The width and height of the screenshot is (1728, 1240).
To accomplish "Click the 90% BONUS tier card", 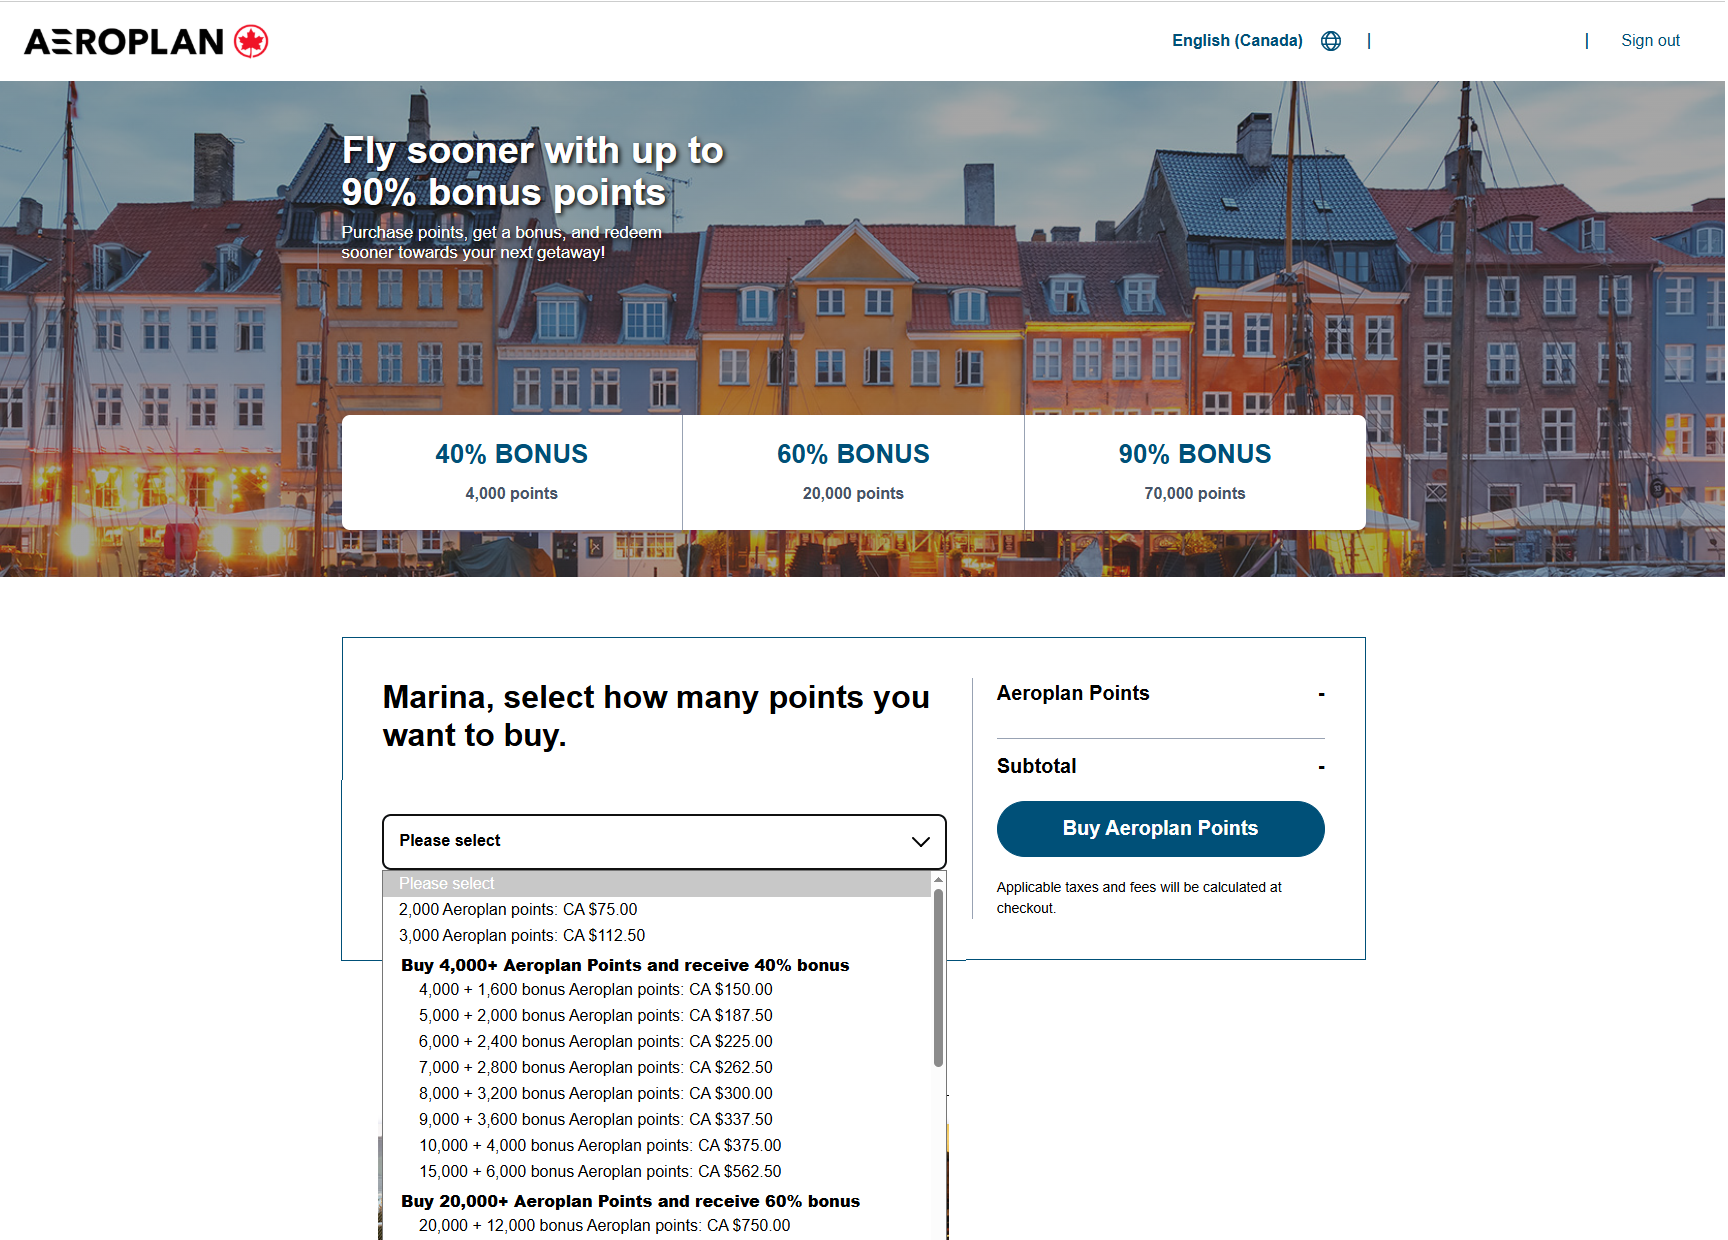I will pyautogui.click(x=1194, y=472).
